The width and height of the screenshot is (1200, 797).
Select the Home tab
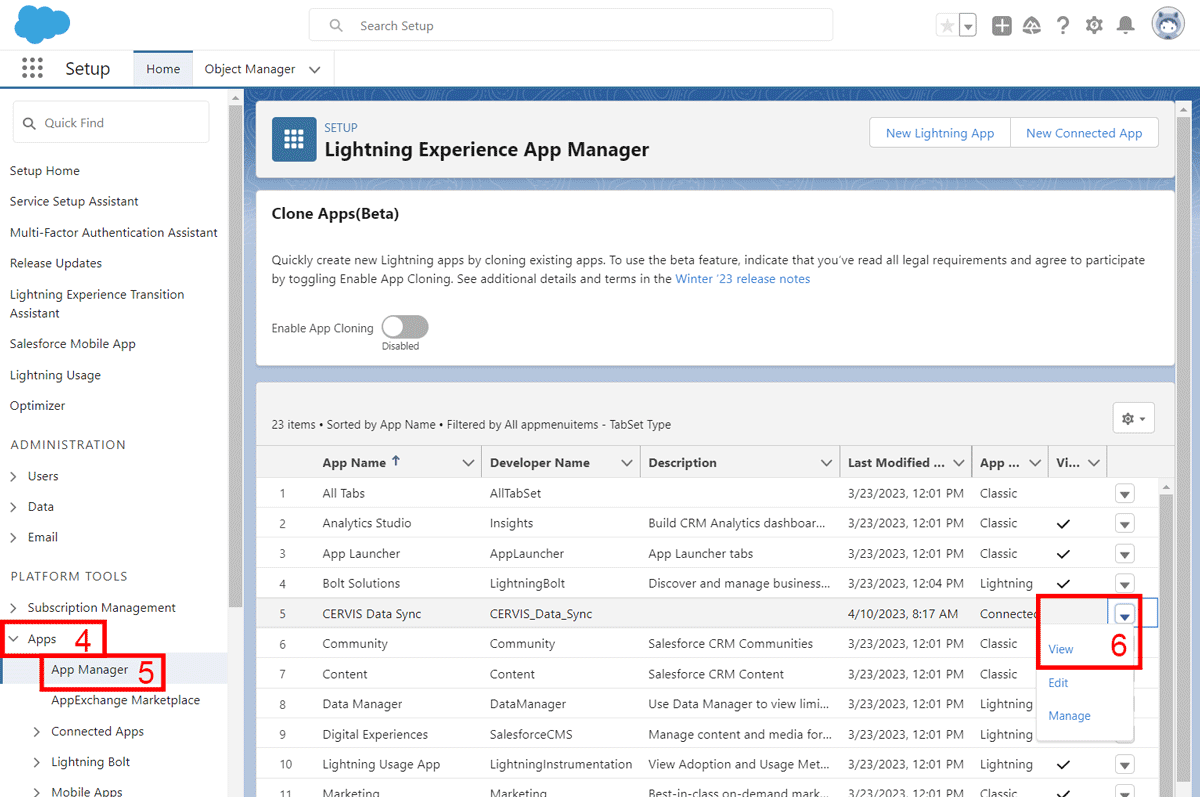(163, 69)
